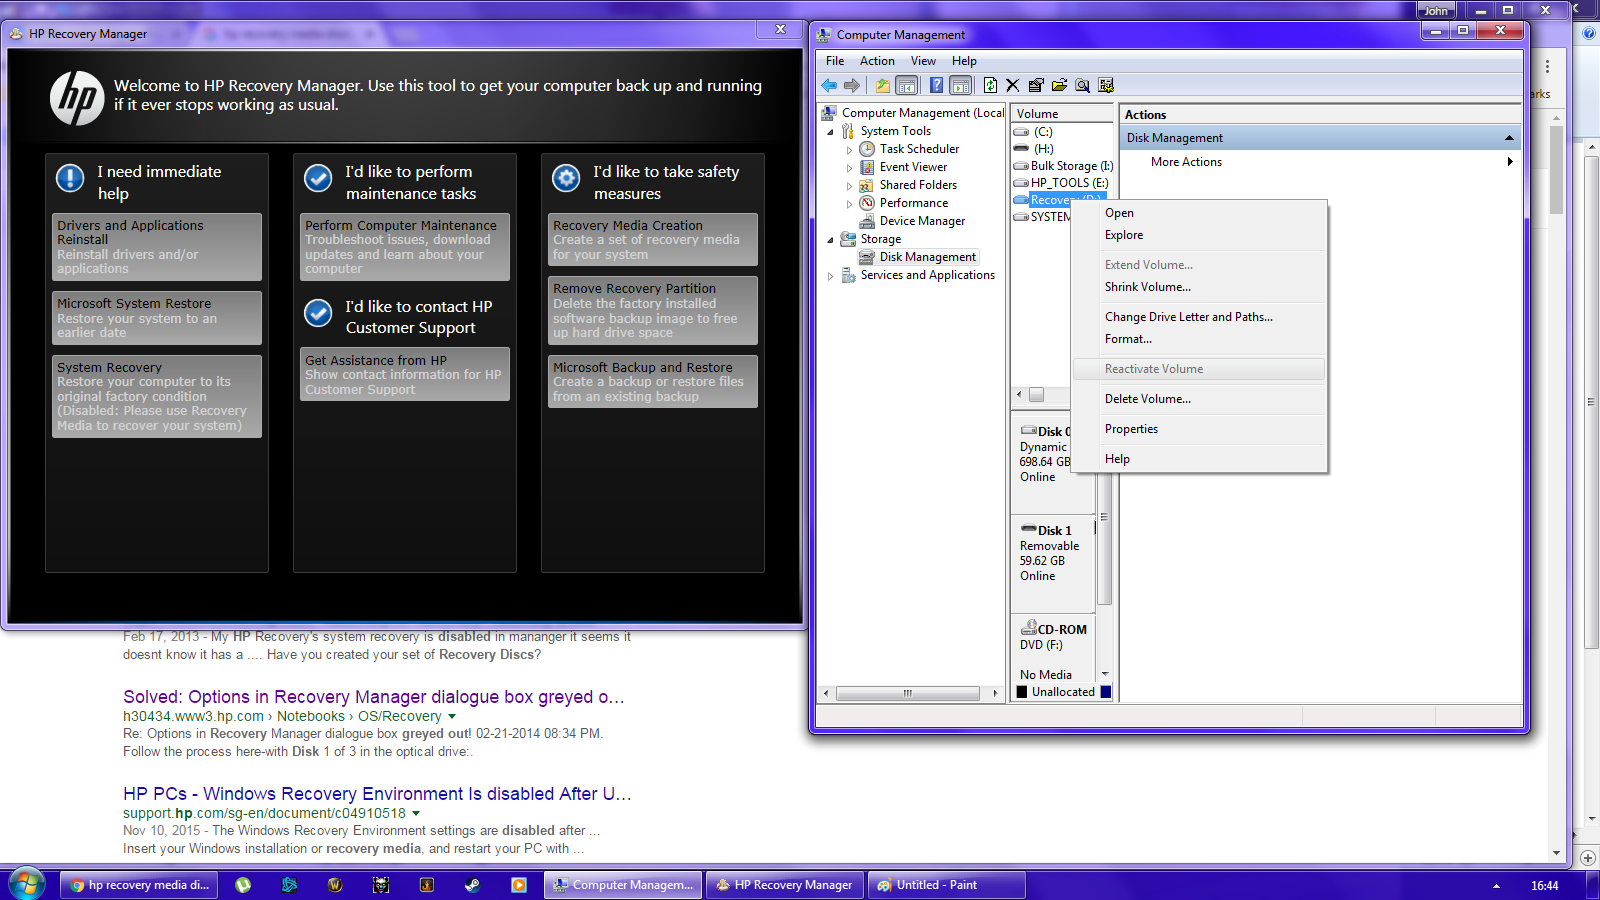Click gear icon beside safety measures
1600x900 pixels.
[x=566, y=178]
